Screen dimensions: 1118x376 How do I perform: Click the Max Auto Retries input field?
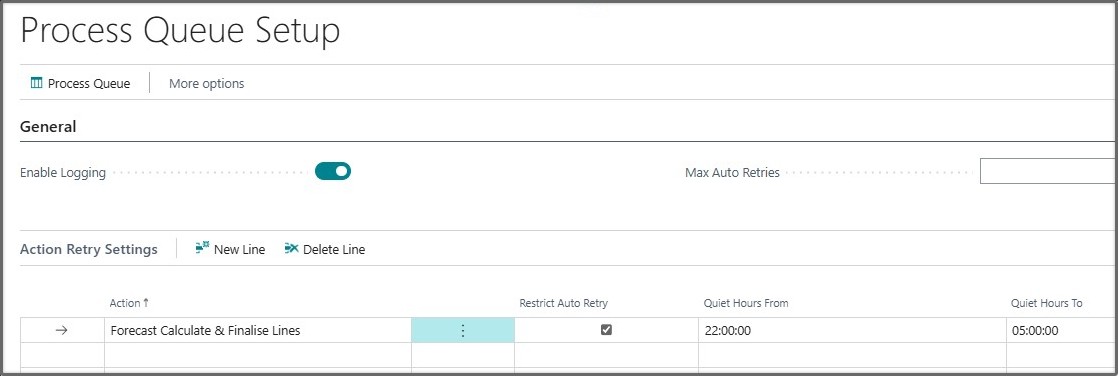(x=1048, y=172)
